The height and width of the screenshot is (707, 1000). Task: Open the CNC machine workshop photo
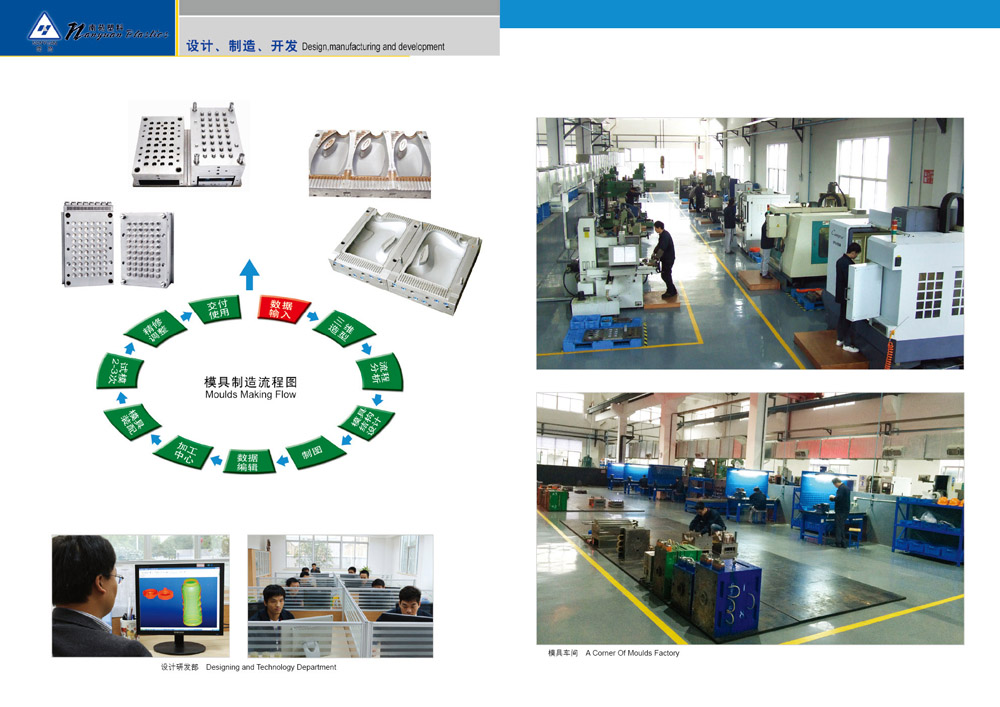pyautogui.click(x=749, y=243)
